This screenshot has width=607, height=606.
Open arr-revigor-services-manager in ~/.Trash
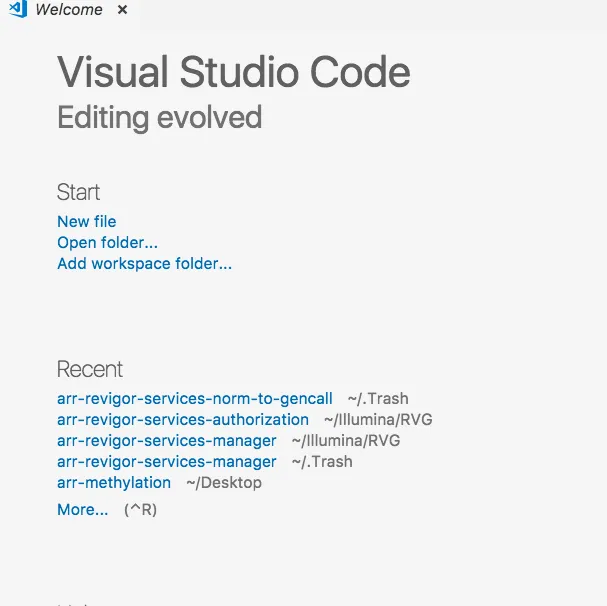click(x=166, y=462)
